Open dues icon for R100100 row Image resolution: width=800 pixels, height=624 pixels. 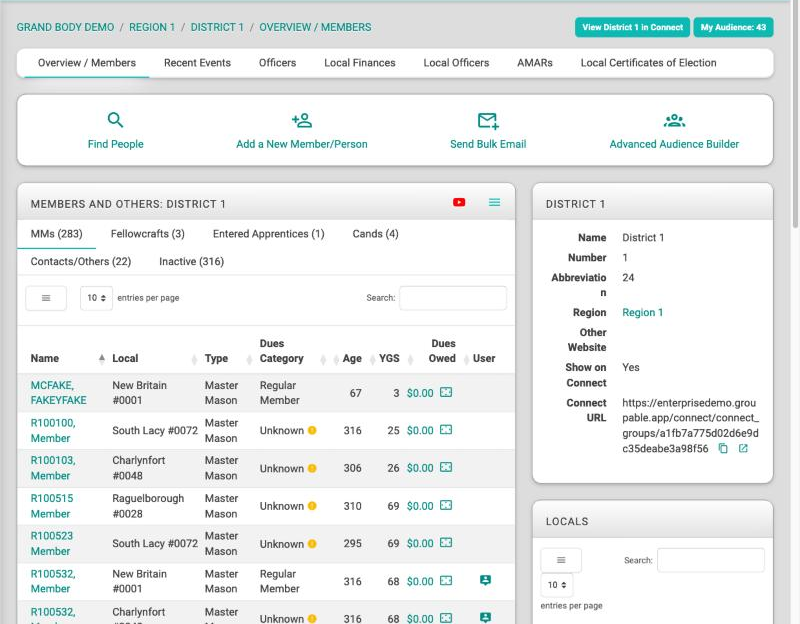coord(446,430)
